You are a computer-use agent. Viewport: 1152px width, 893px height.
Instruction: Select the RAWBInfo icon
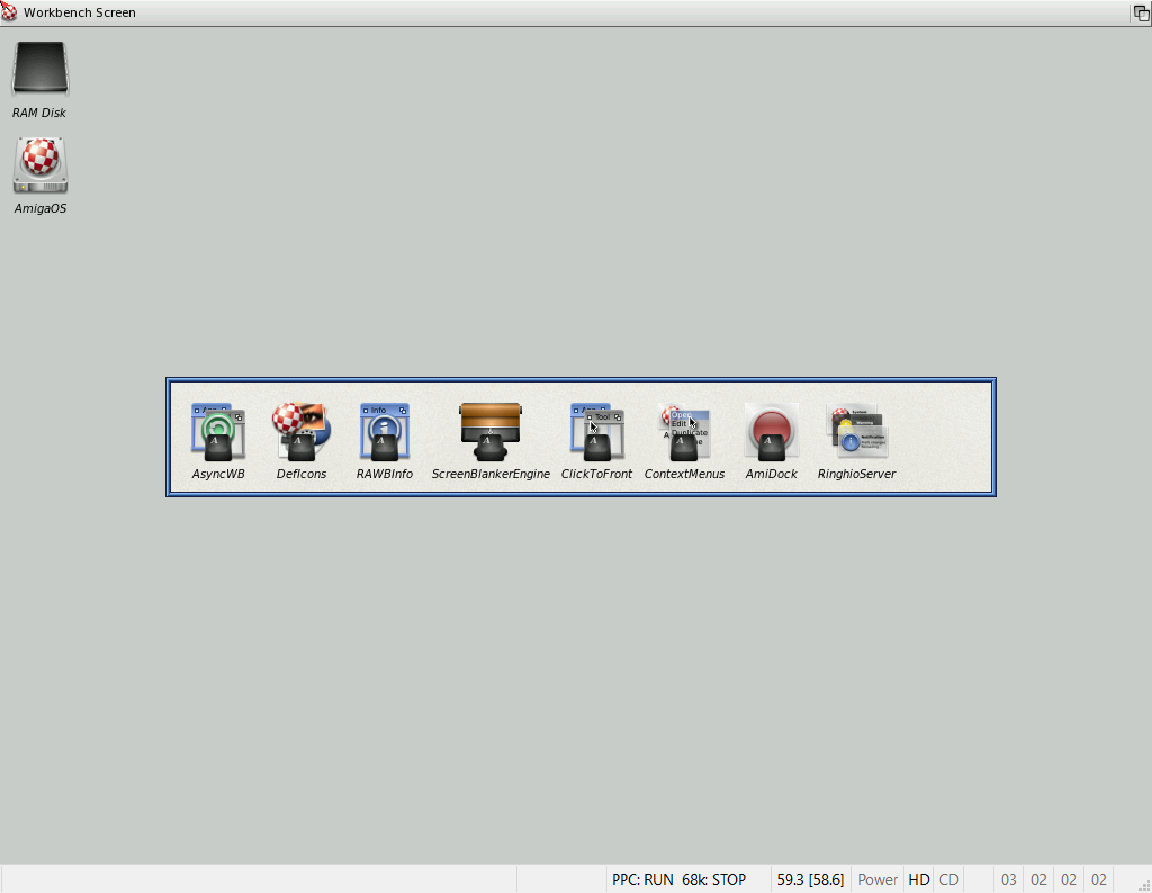coord(384,432)
